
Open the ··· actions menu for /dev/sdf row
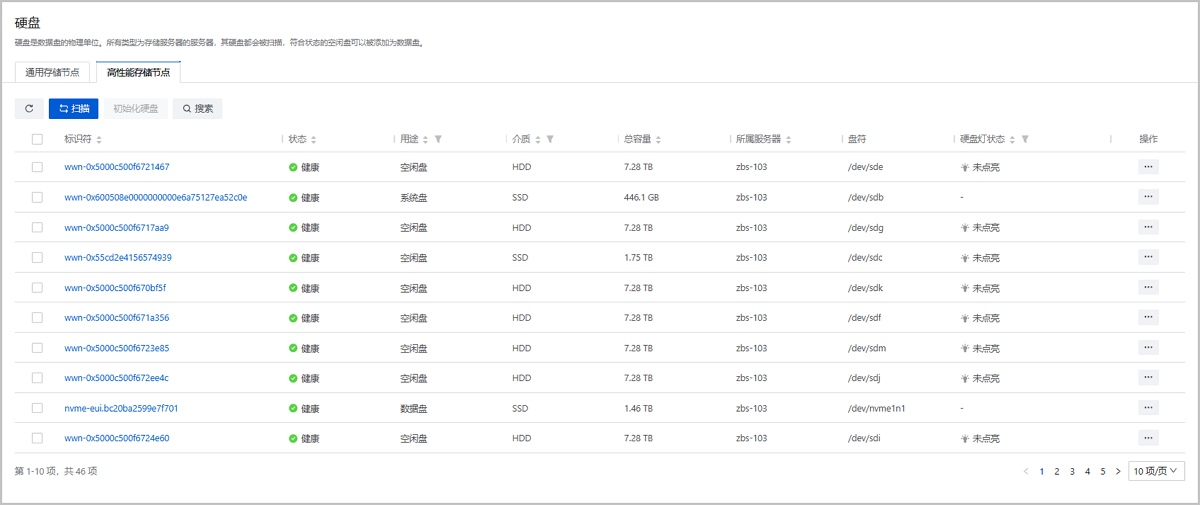(x=1148, y=318)
